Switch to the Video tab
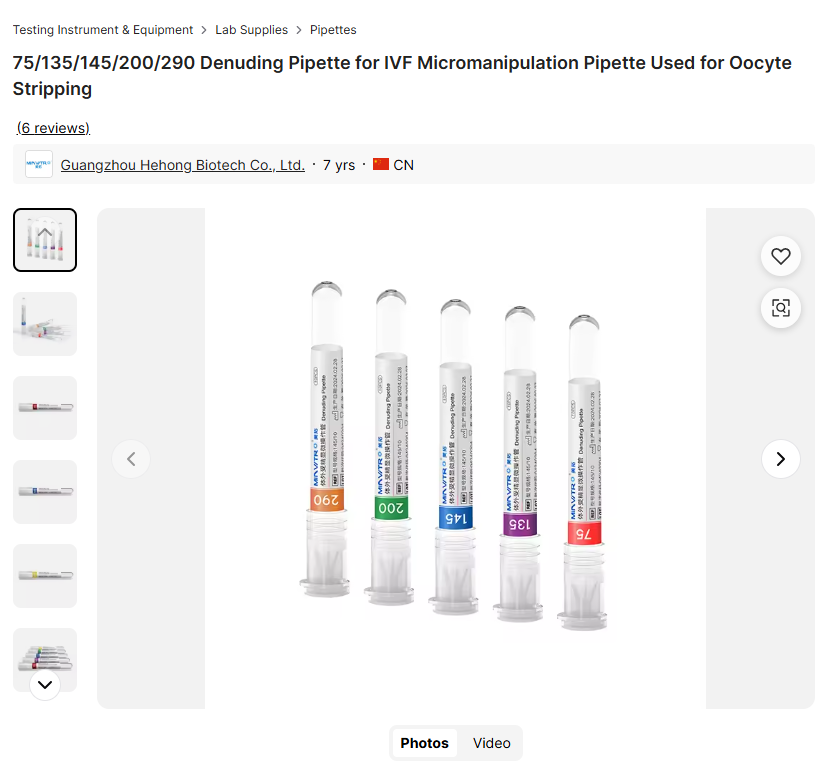Image resolution: width=817 pixels, height=764 pixels. click(x=491, y=743)
